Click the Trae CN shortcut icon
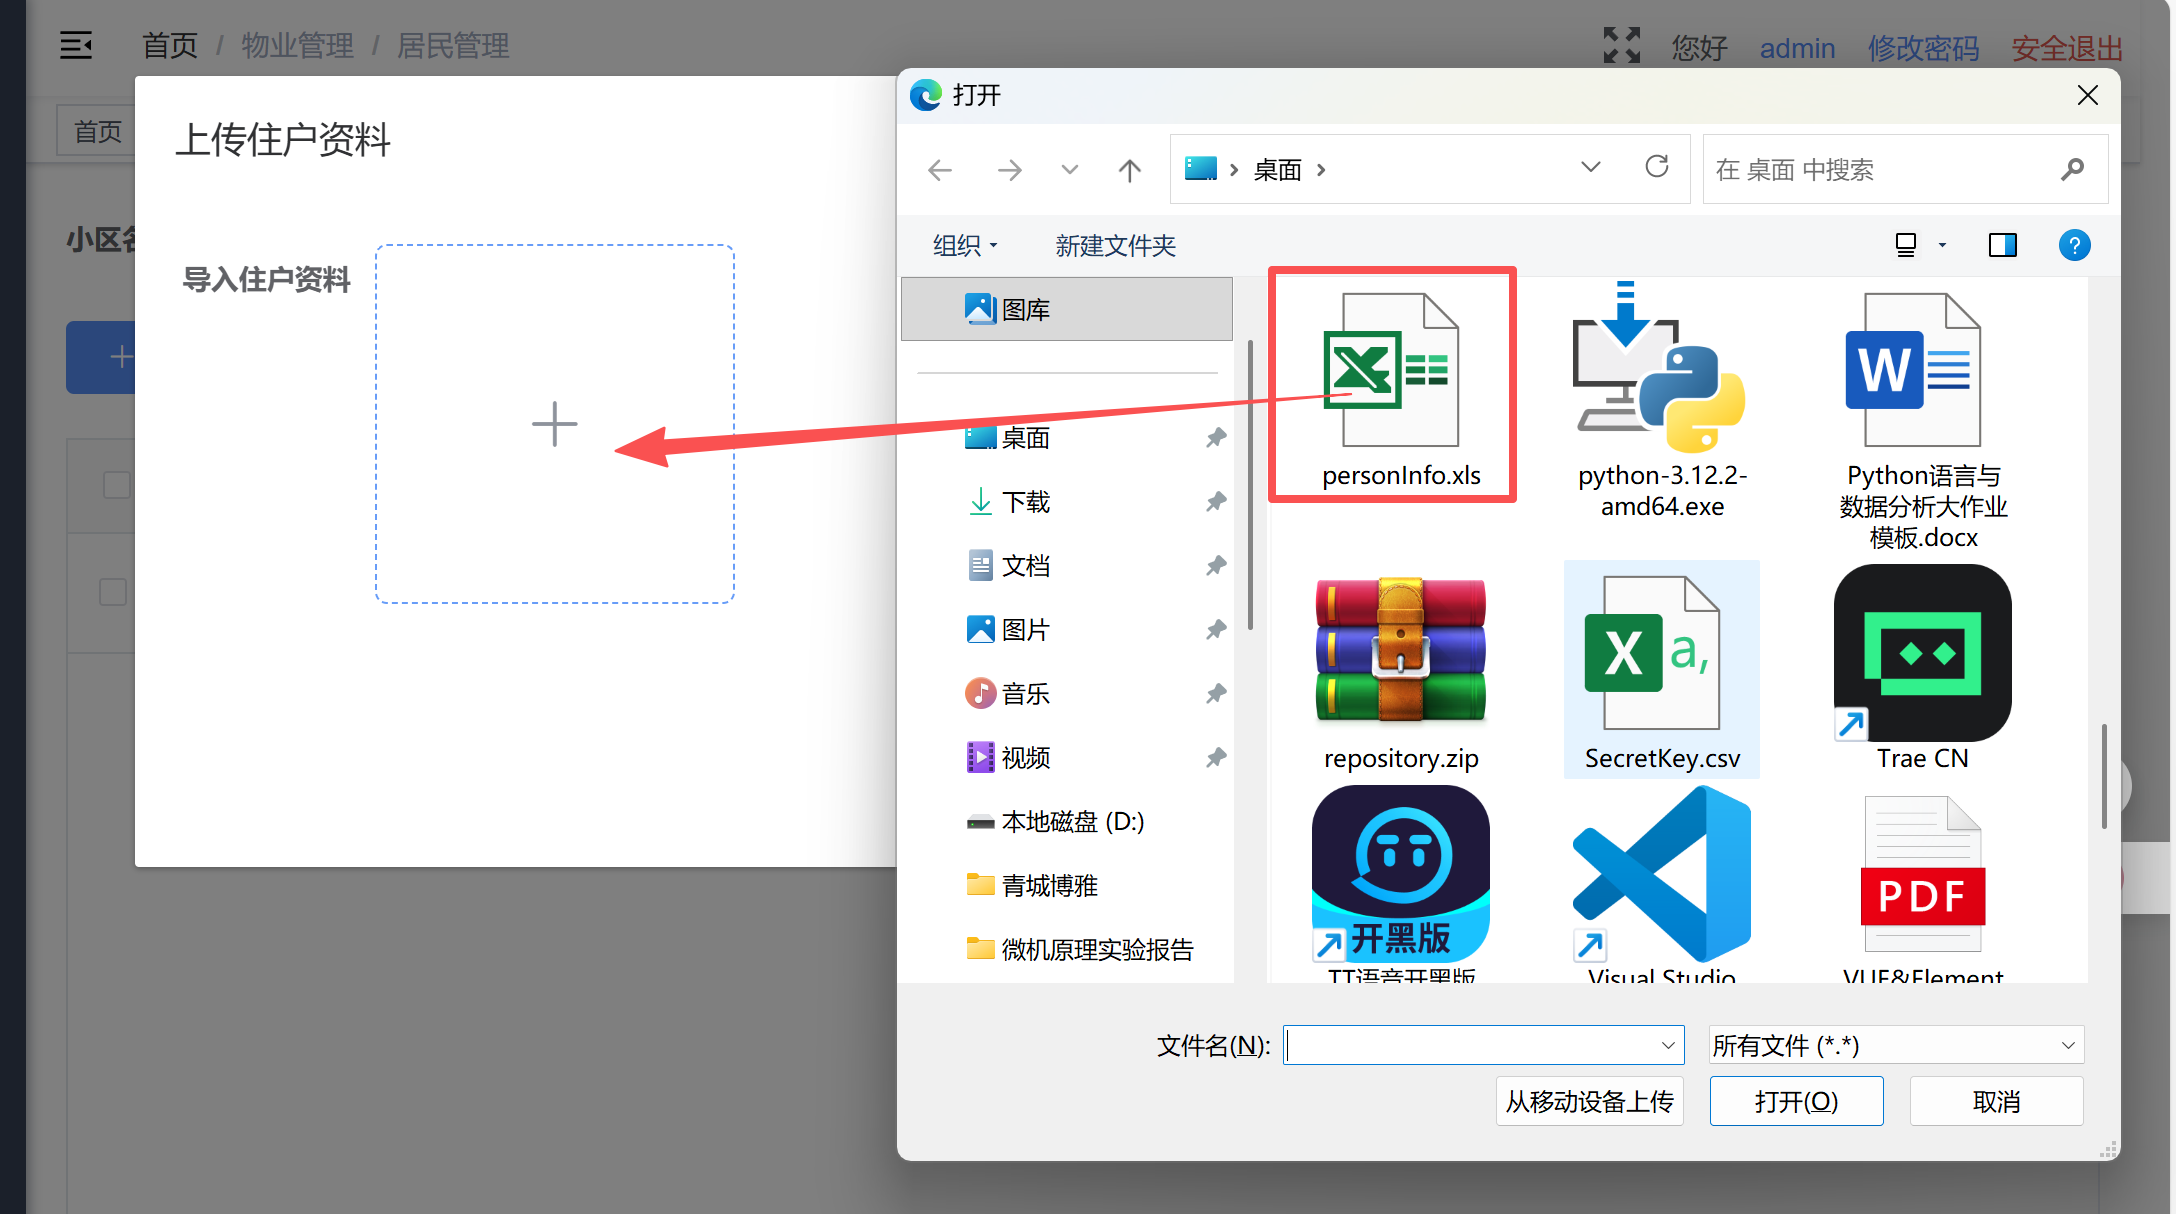Image resolution: width=2176 pixels, height=1214 pixels. (x=1921, y=654)
